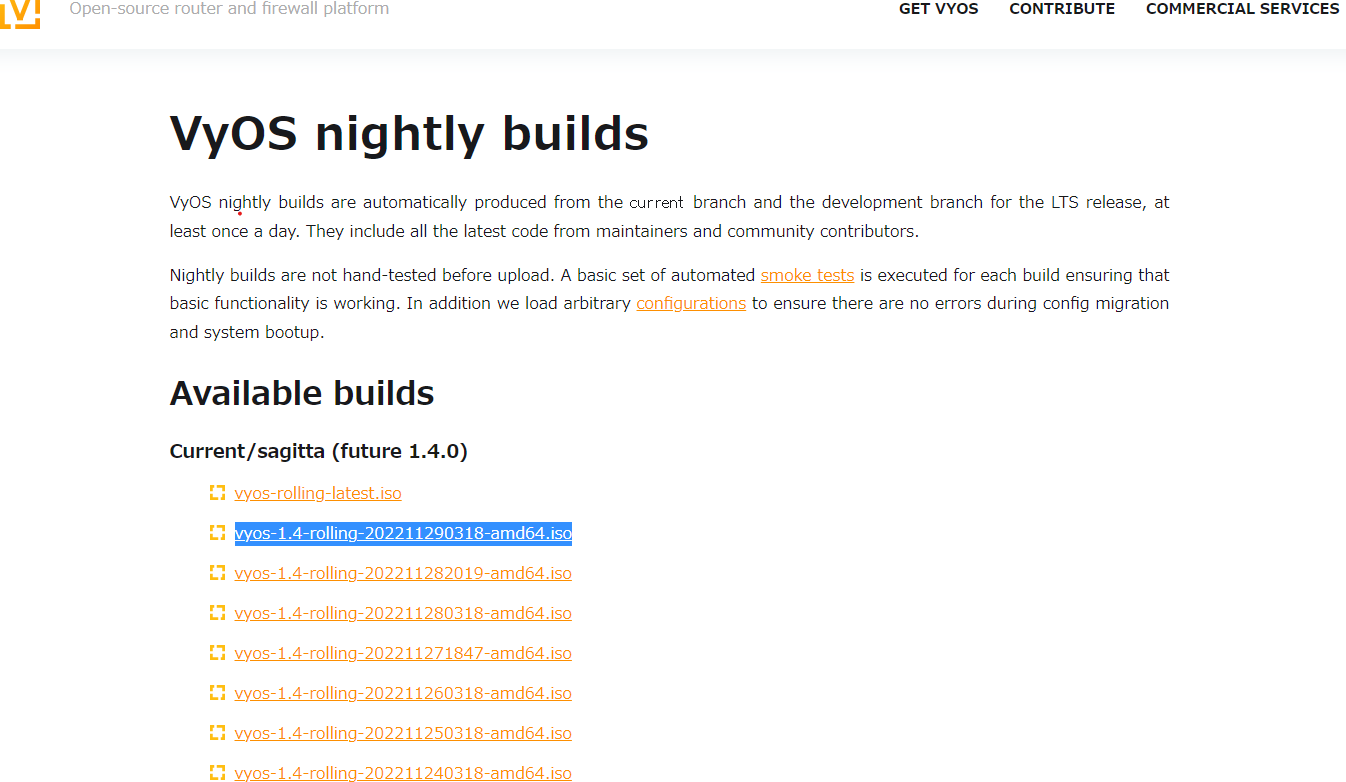Download vyos-1.4-rolling-202211260318-amd64.iso
The image size is (1346, 782).
click(x=403, y=693)
